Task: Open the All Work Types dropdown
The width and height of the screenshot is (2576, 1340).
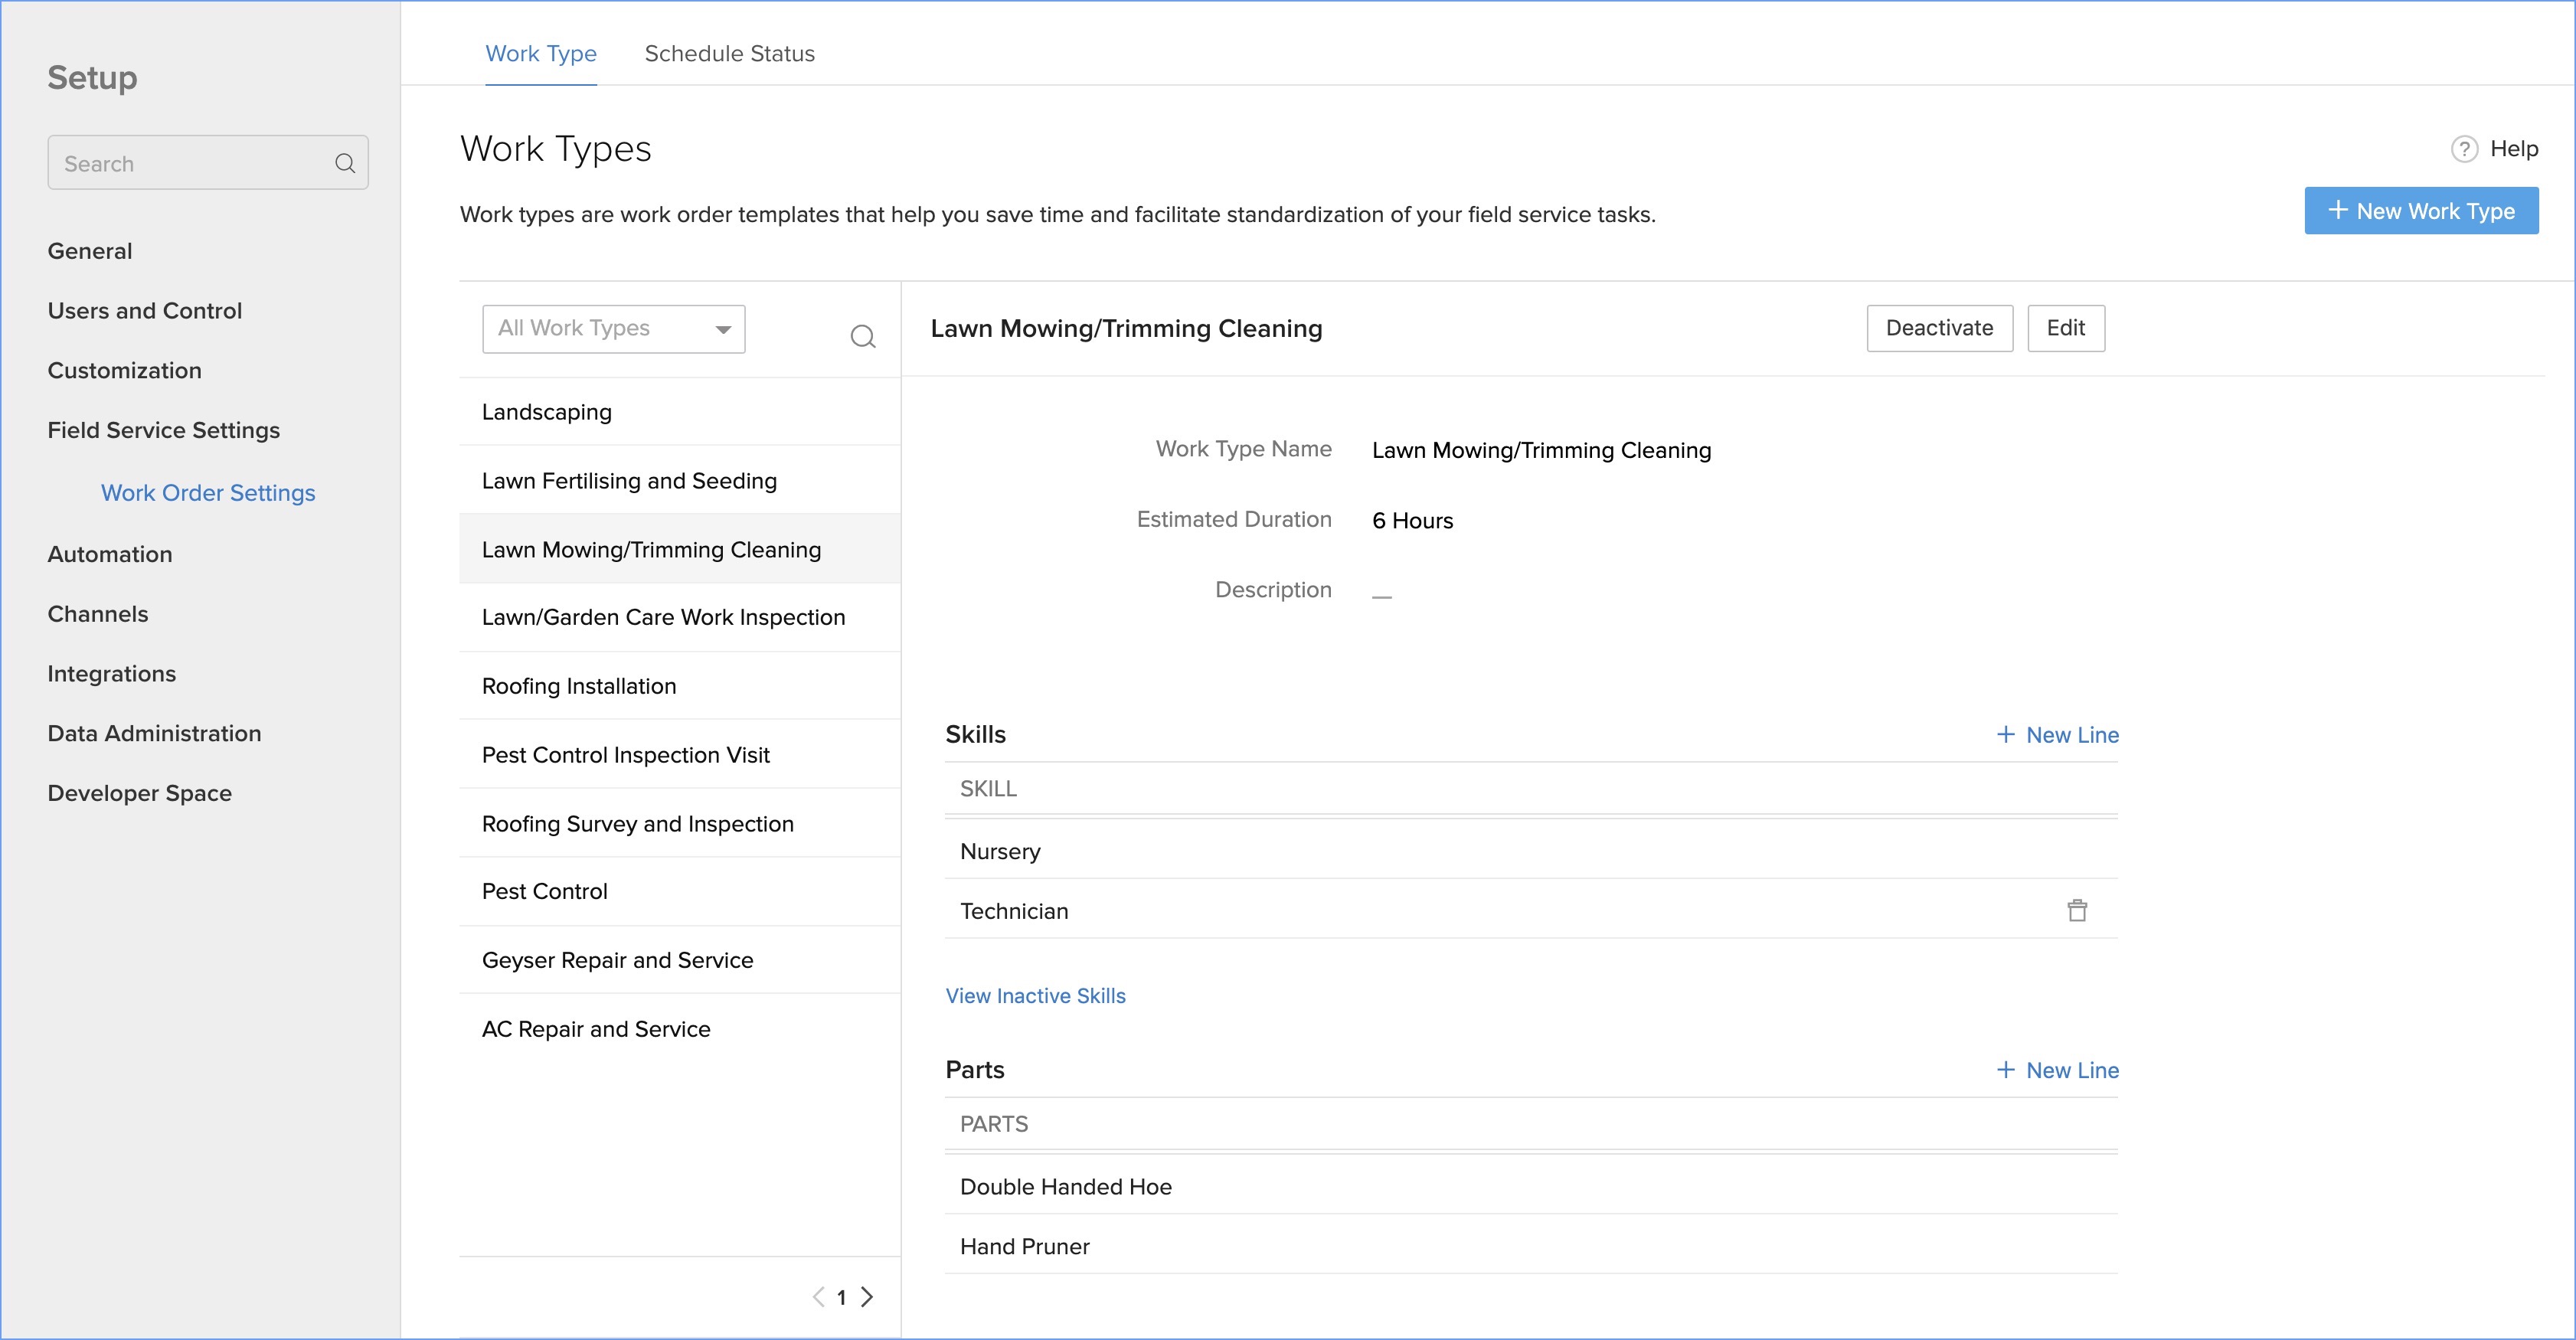Action: 613,329
